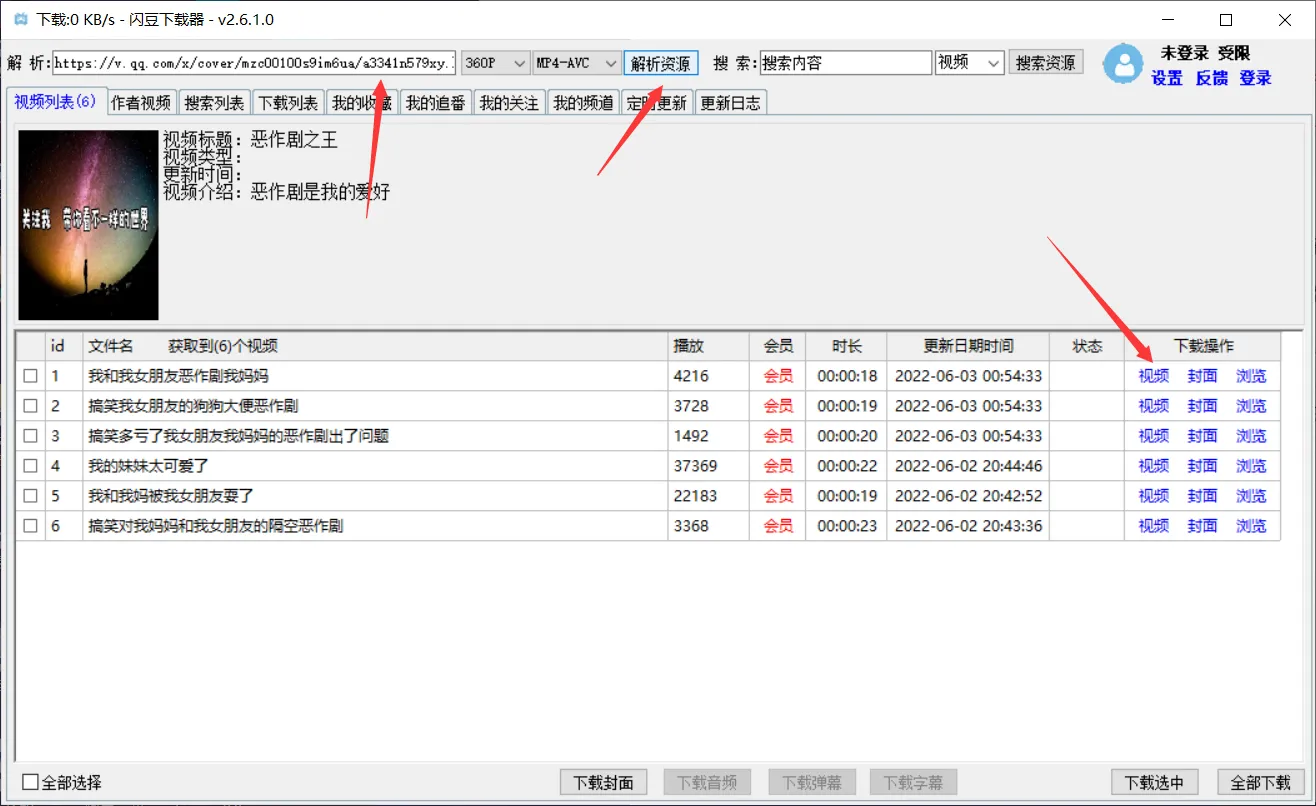The height and width of the screenshot is (806, 1316).
Task: Click the 全部下载 button
Action: click(1260, 782)
